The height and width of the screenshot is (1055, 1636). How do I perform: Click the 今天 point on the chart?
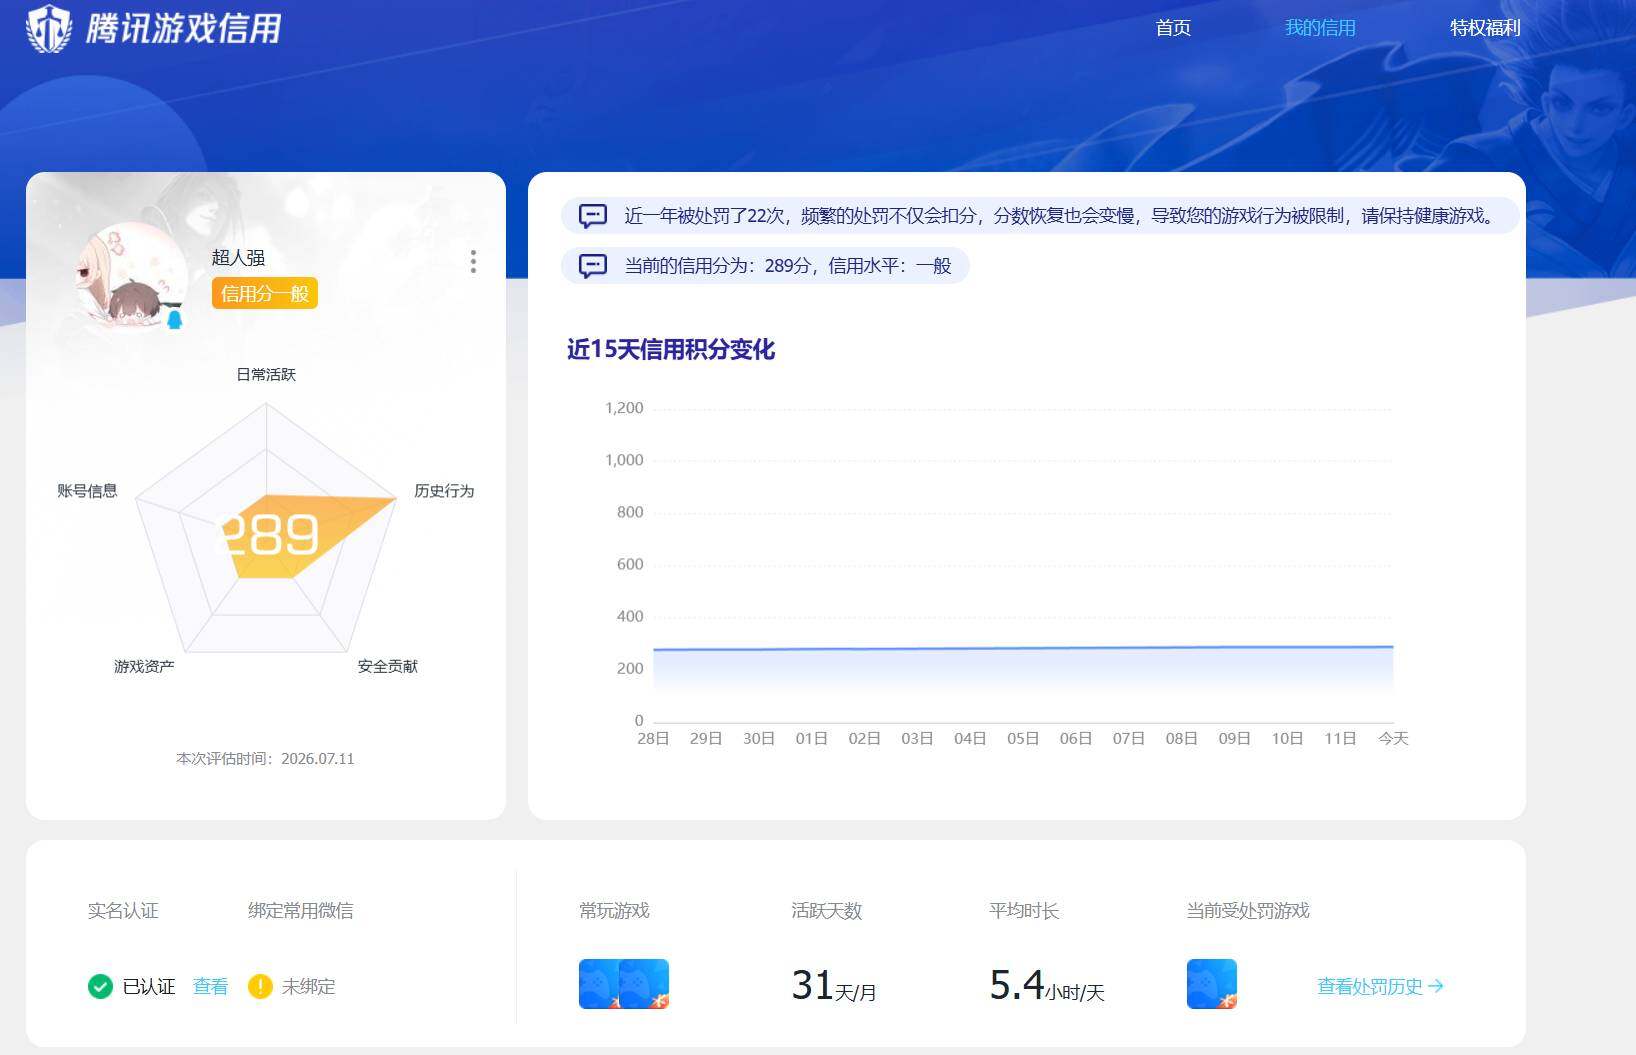(1393, 647)
